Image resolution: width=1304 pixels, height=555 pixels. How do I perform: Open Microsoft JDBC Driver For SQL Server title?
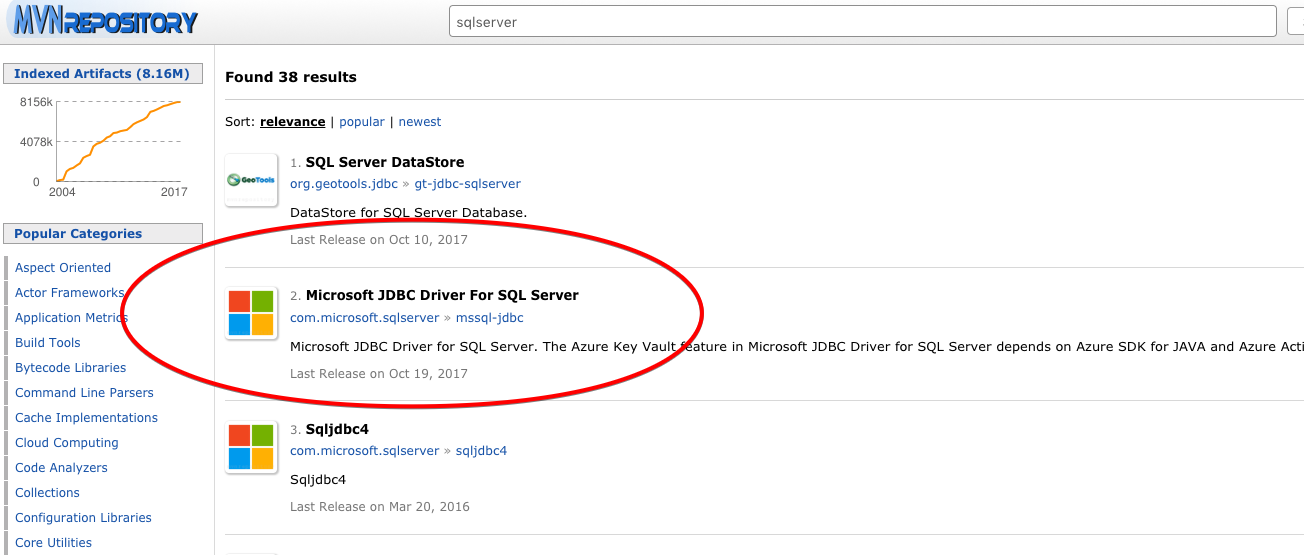[x=442, y=295]
